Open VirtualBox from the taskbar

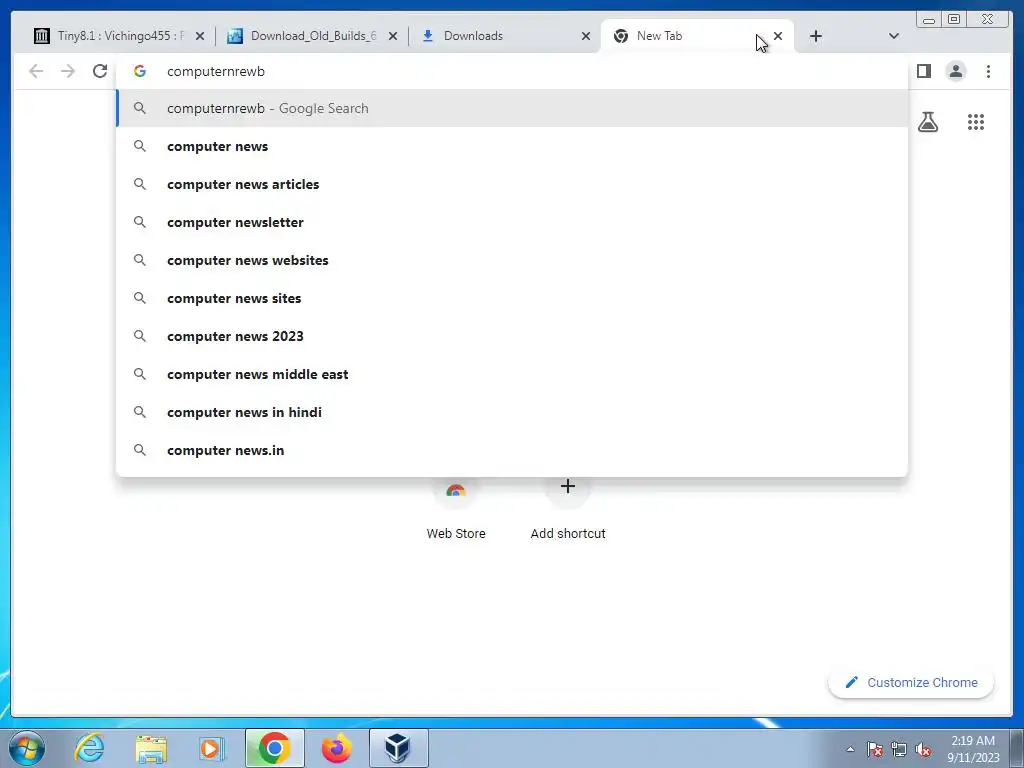click(398, 748)
